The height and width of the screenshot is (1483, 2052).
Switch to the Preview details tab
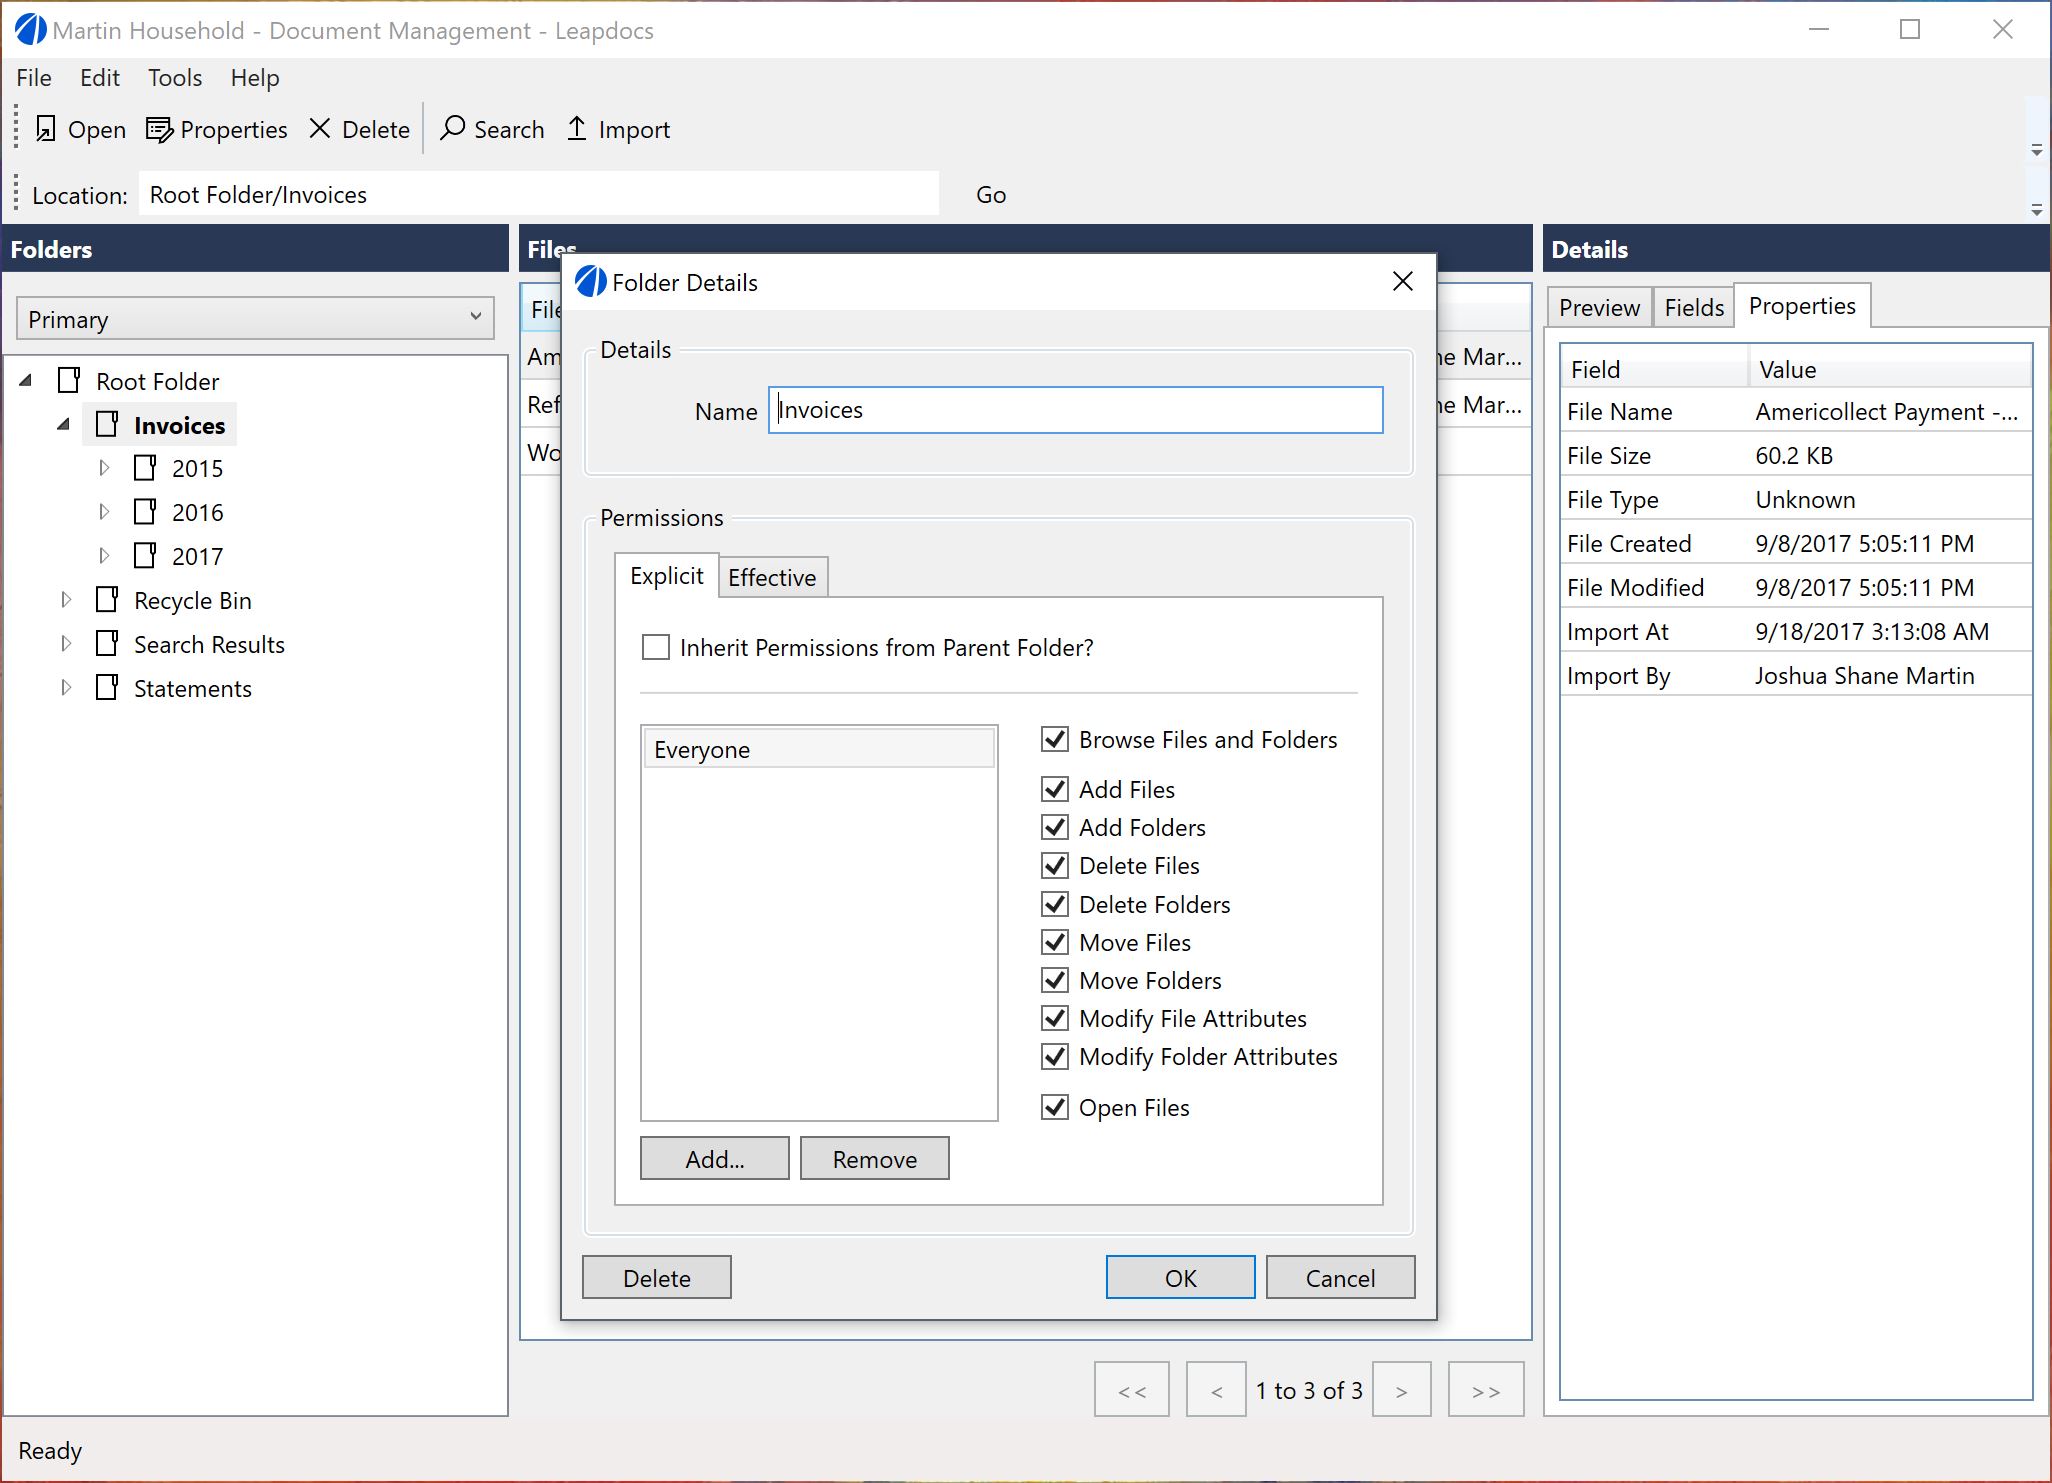point(1599,308)
